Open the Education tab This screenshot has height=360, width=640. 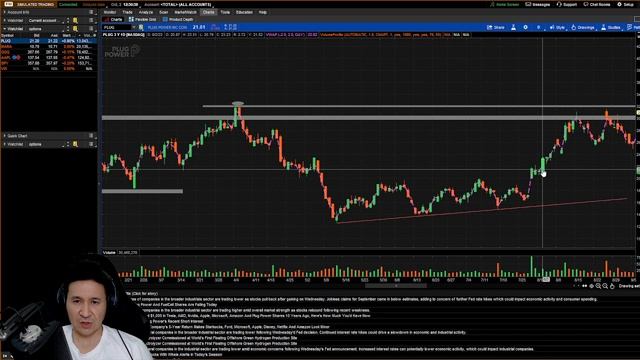pyautogui.click(x=244, y=12)
